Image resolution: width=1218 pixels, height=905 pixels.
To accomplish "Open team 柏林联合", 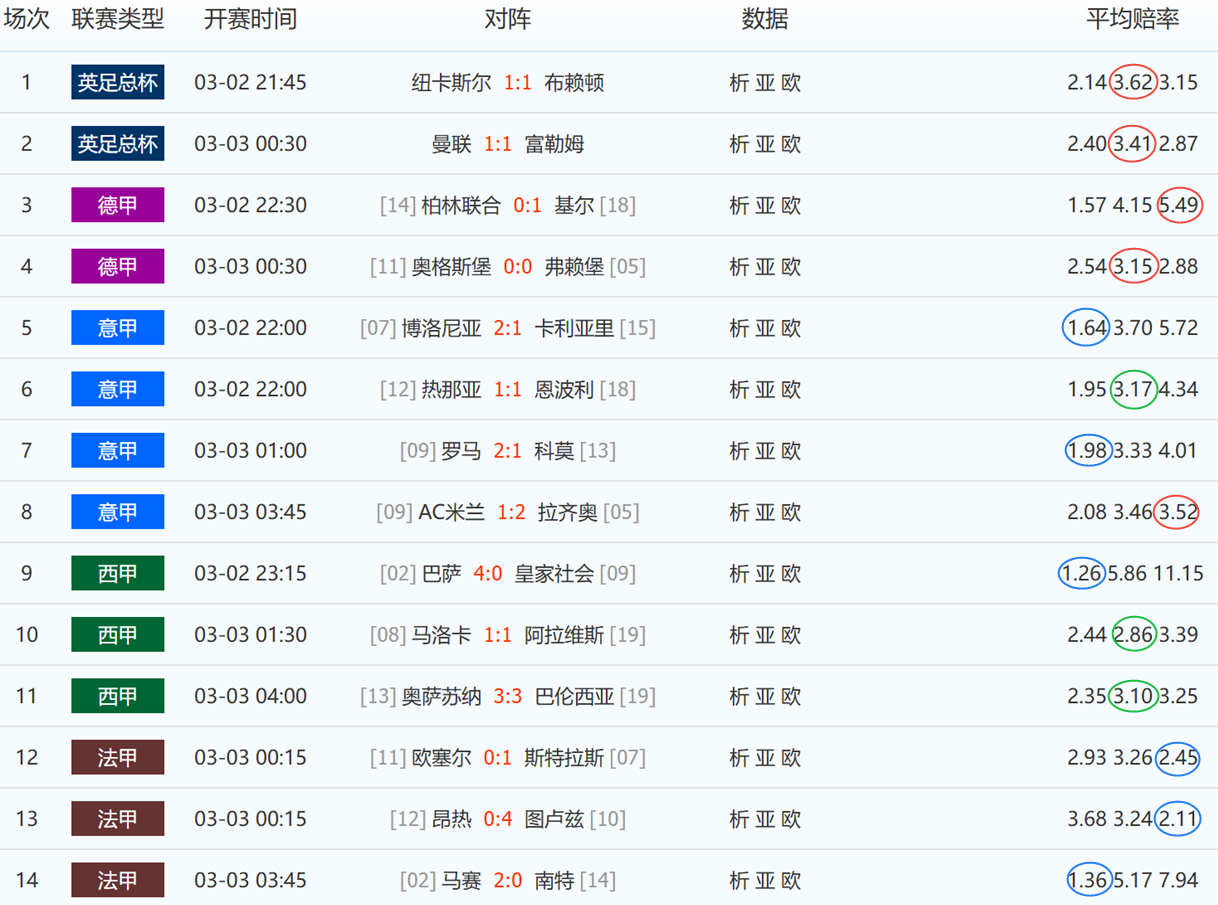I will click(x=461, y=205).
